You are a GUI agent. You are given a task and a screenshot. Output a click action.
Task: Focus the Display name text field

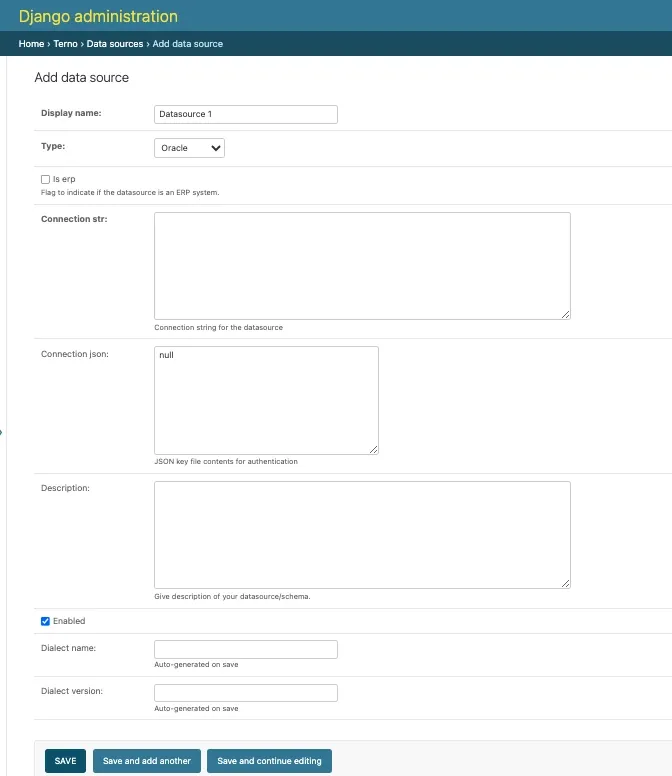coord(245,114)
